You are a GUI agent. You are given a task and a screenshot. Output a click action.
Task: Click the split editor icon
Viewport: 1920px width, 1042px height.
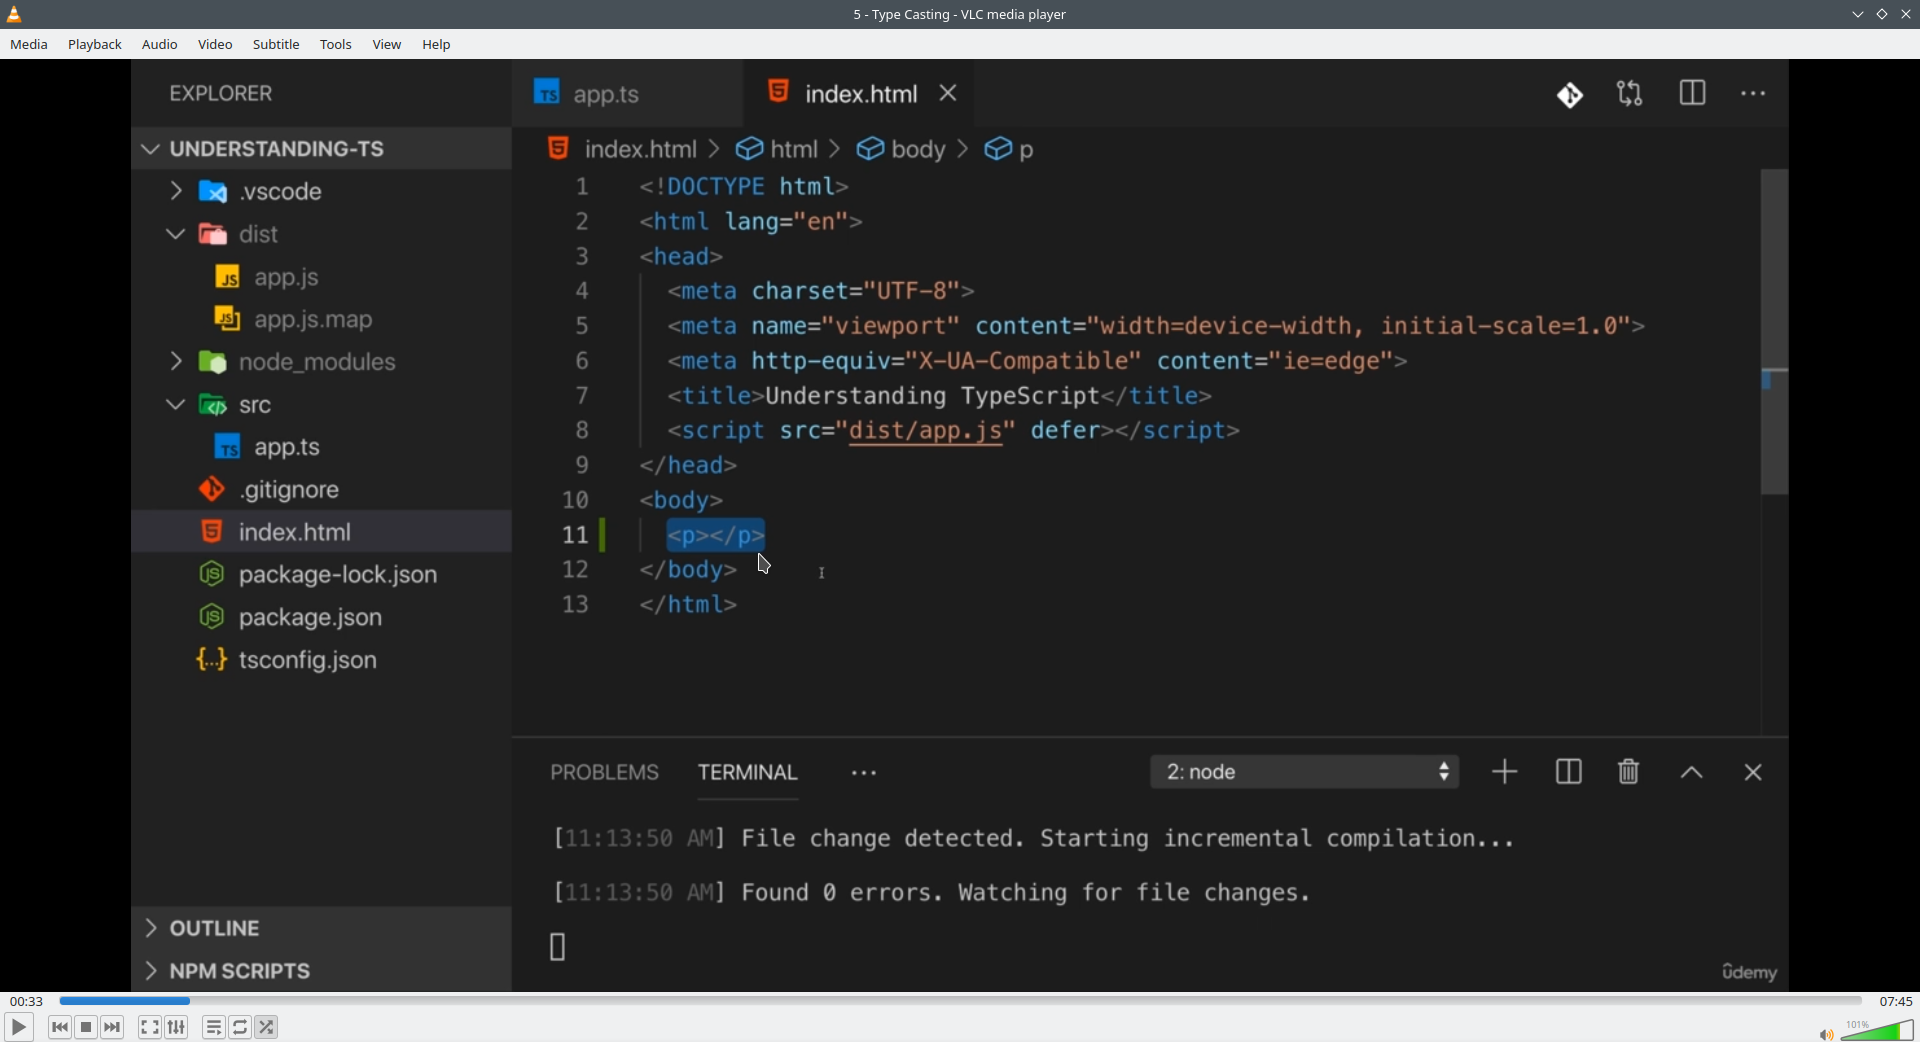tap(1692, 94)
